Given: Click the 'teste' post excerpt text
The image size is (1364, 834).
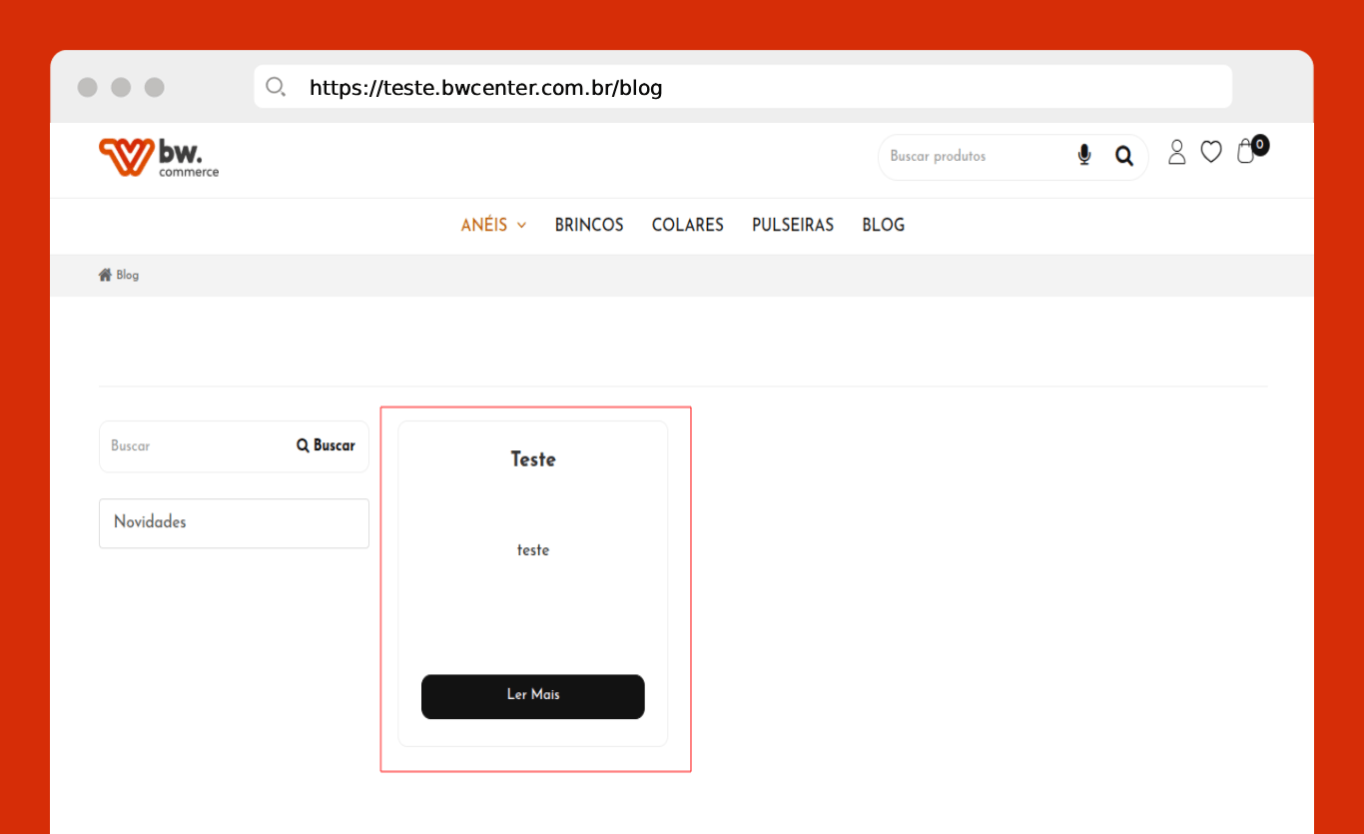Looking at the screenshot, I should tap(533, 550).
